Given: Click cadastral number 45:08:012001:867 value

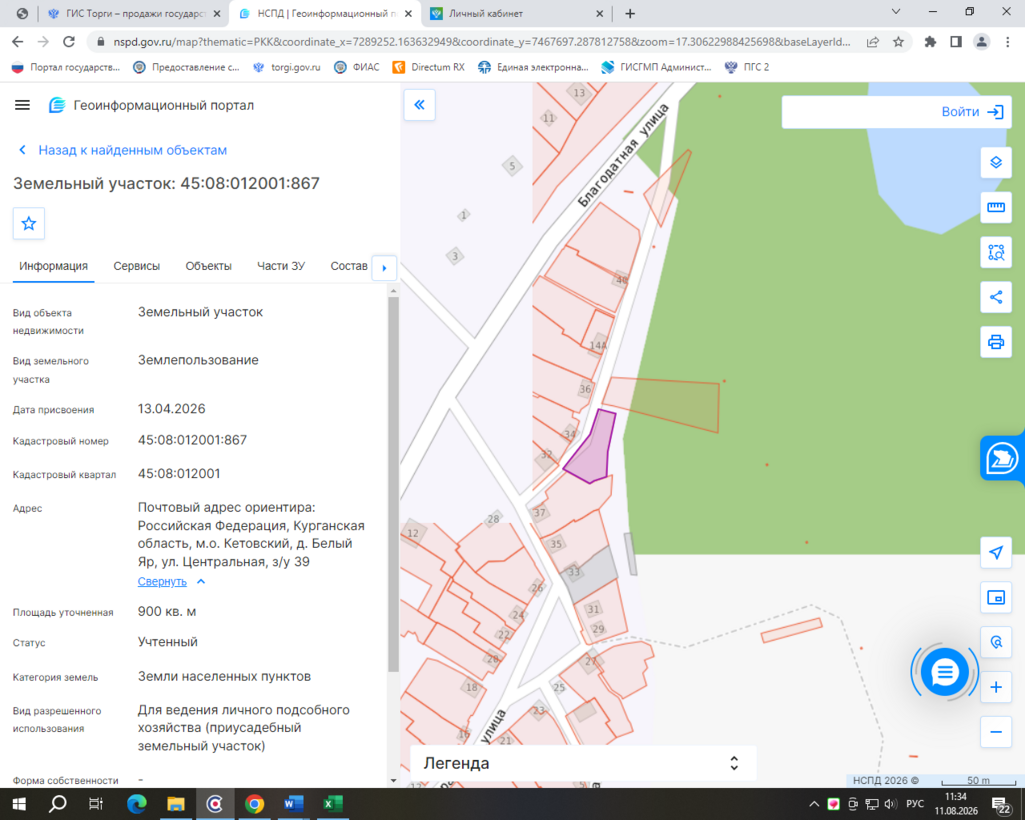Looking at the screenshot, I should click(192, 440).
